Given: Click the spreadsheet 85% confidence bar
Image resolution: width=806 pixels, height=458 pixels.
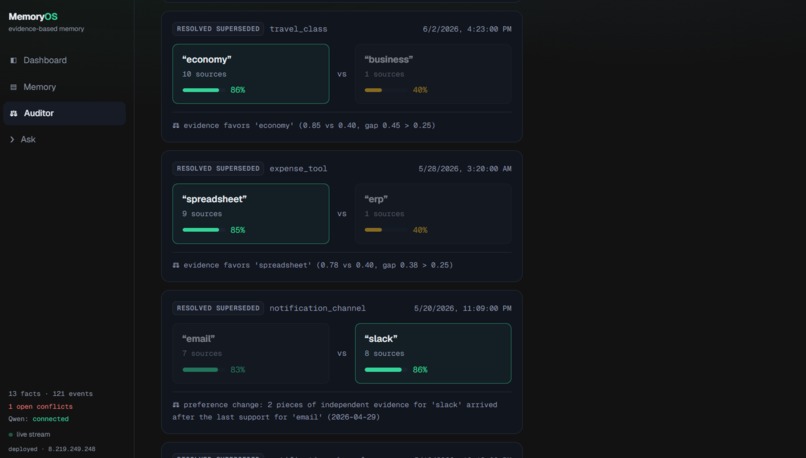Looking at the screenshot, I should (201, 230).
